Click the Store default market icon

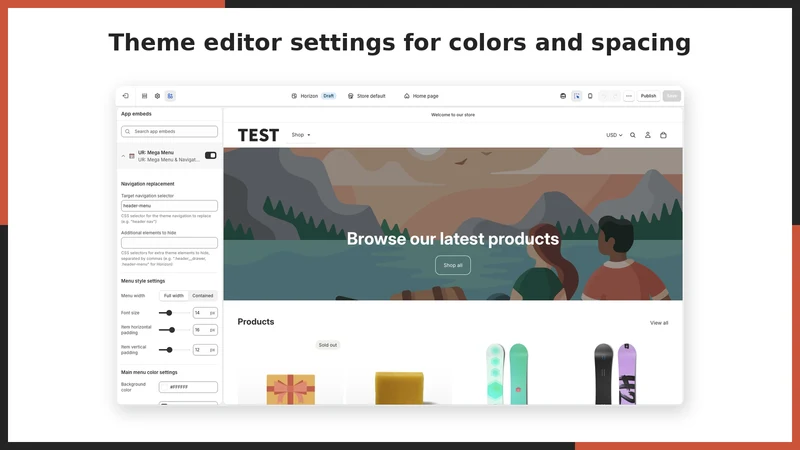351,96
